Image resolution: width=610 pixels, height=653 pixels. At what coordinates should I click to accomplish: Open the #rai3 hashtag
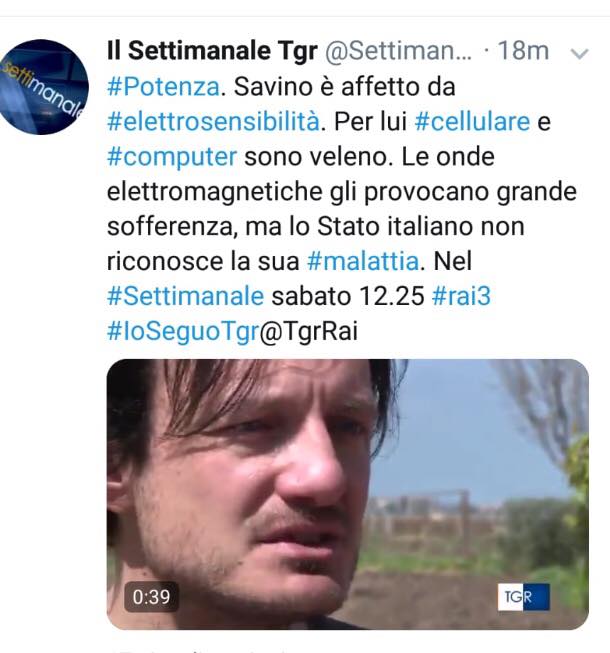[461, 296]
